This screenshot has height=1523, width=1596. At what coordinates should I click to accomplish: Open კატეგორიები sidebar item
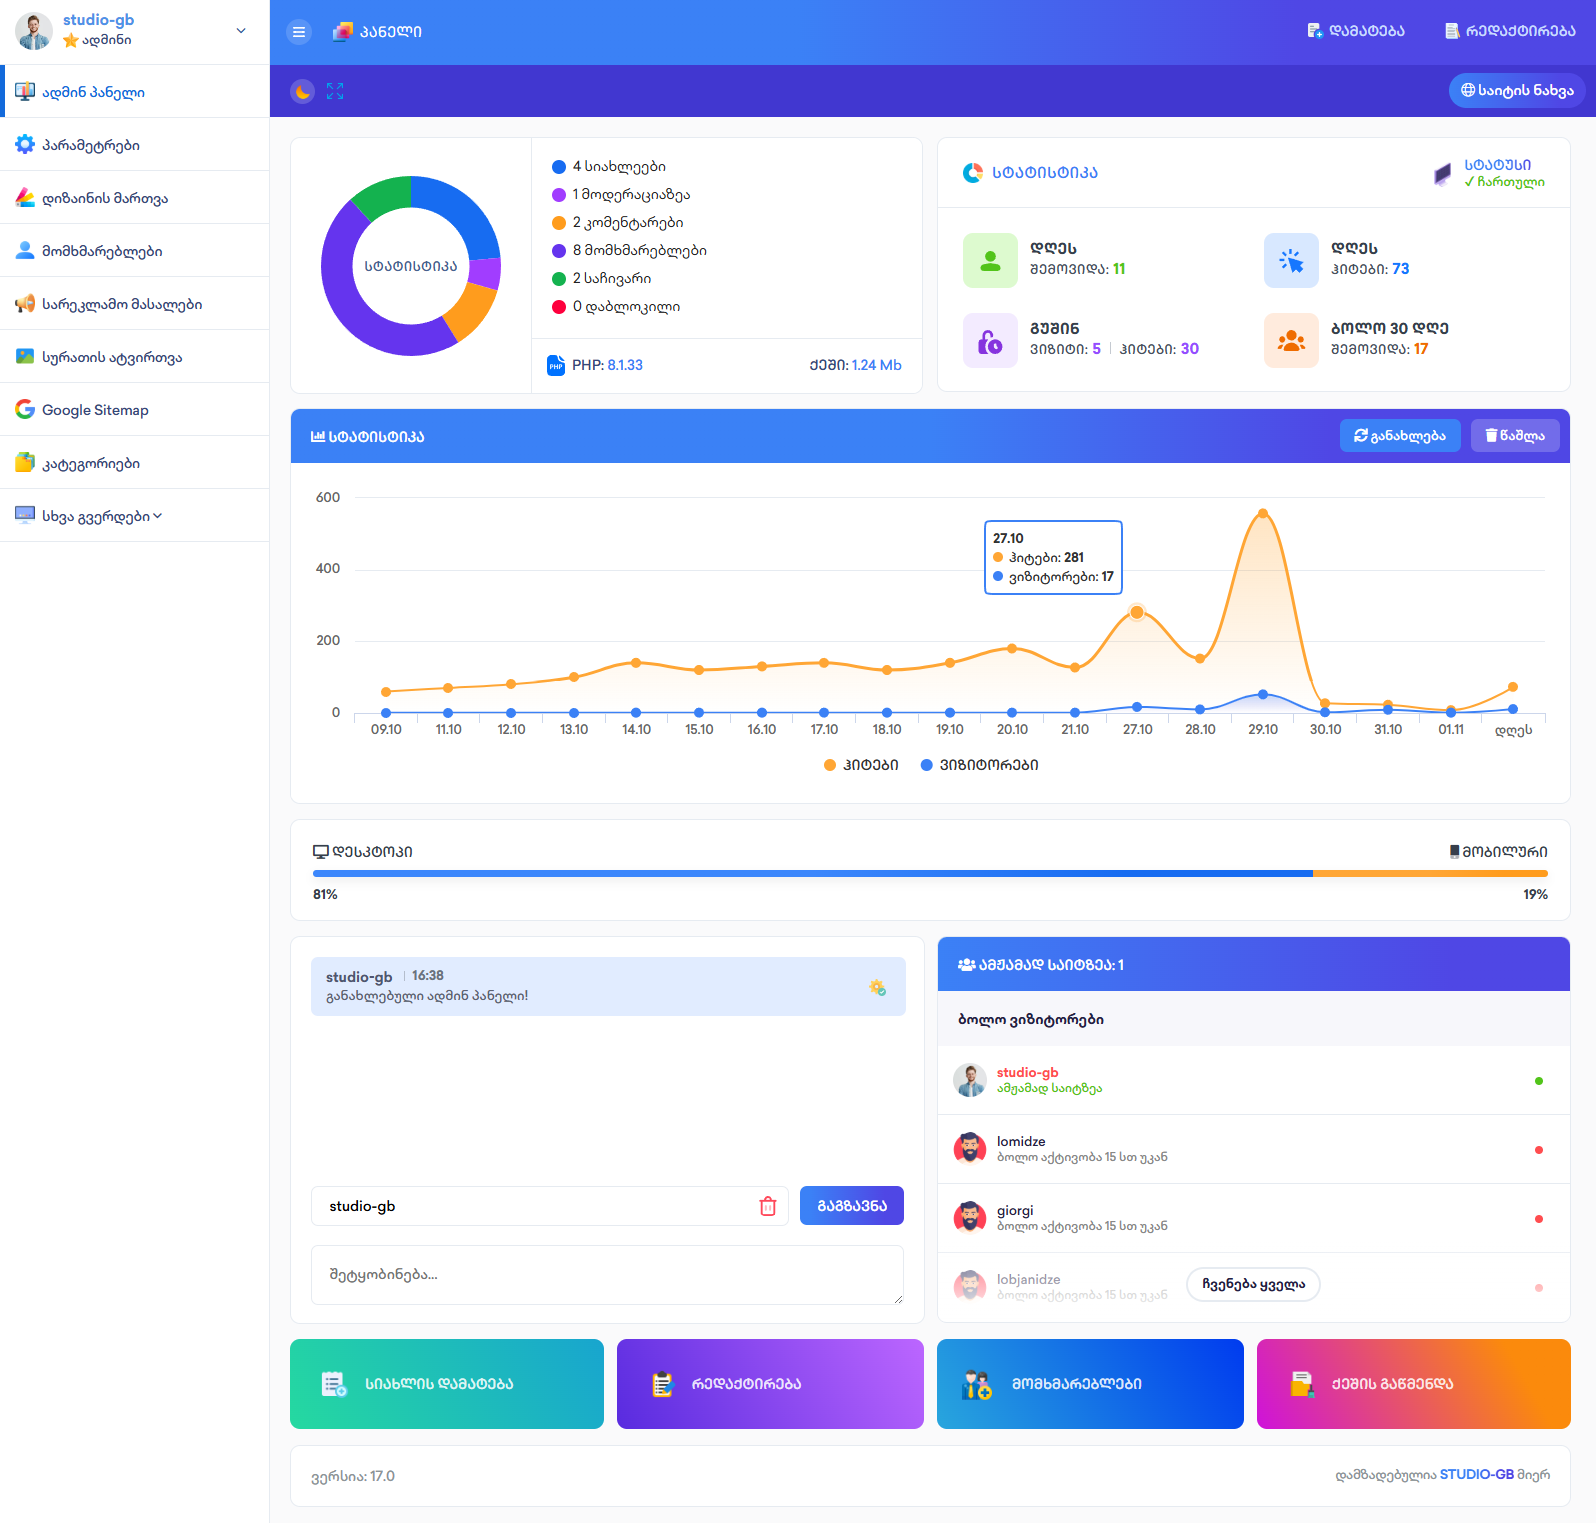pyautogui.click(x=90, y=463)
